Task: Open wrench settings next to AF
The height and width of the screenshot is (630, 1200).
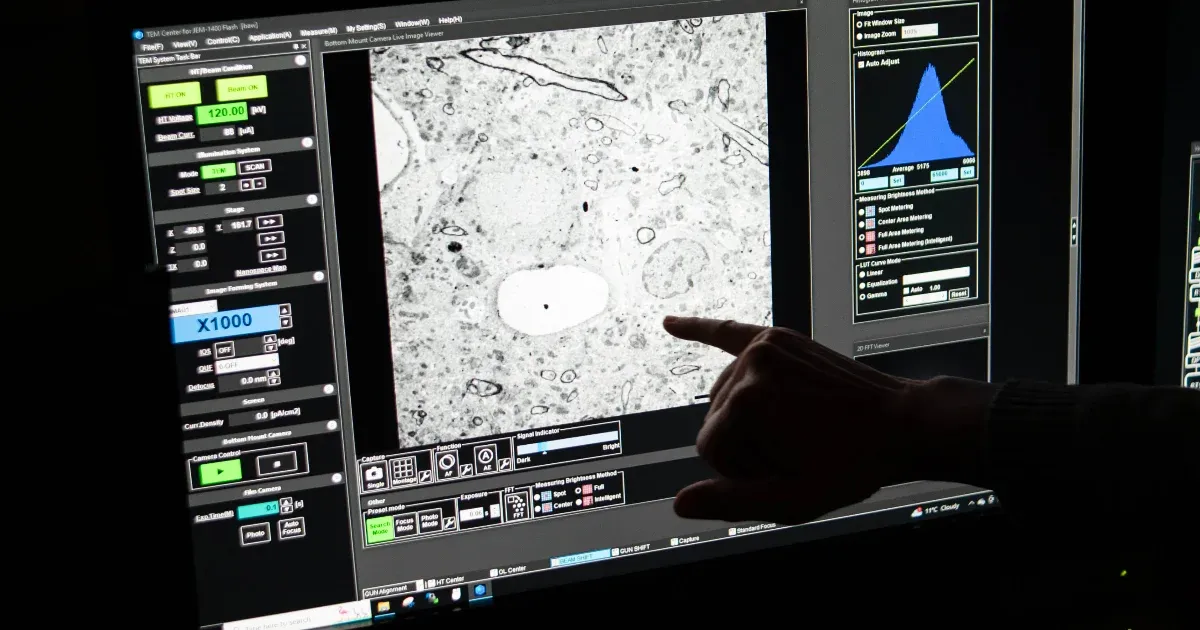Action: (x=466, y=469)
